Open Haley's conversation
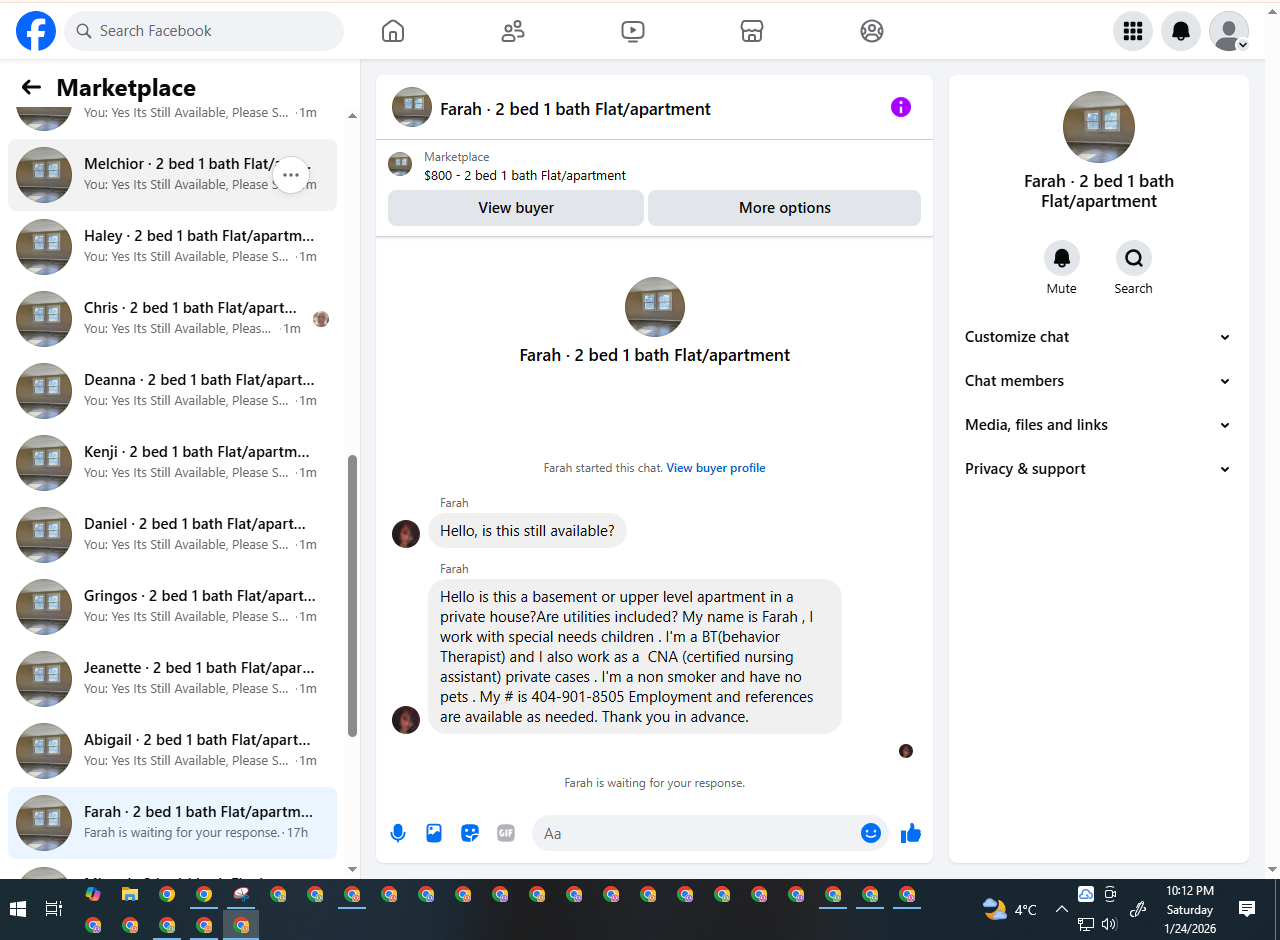The image size is (1280, 940). click(x=172, y=247)
